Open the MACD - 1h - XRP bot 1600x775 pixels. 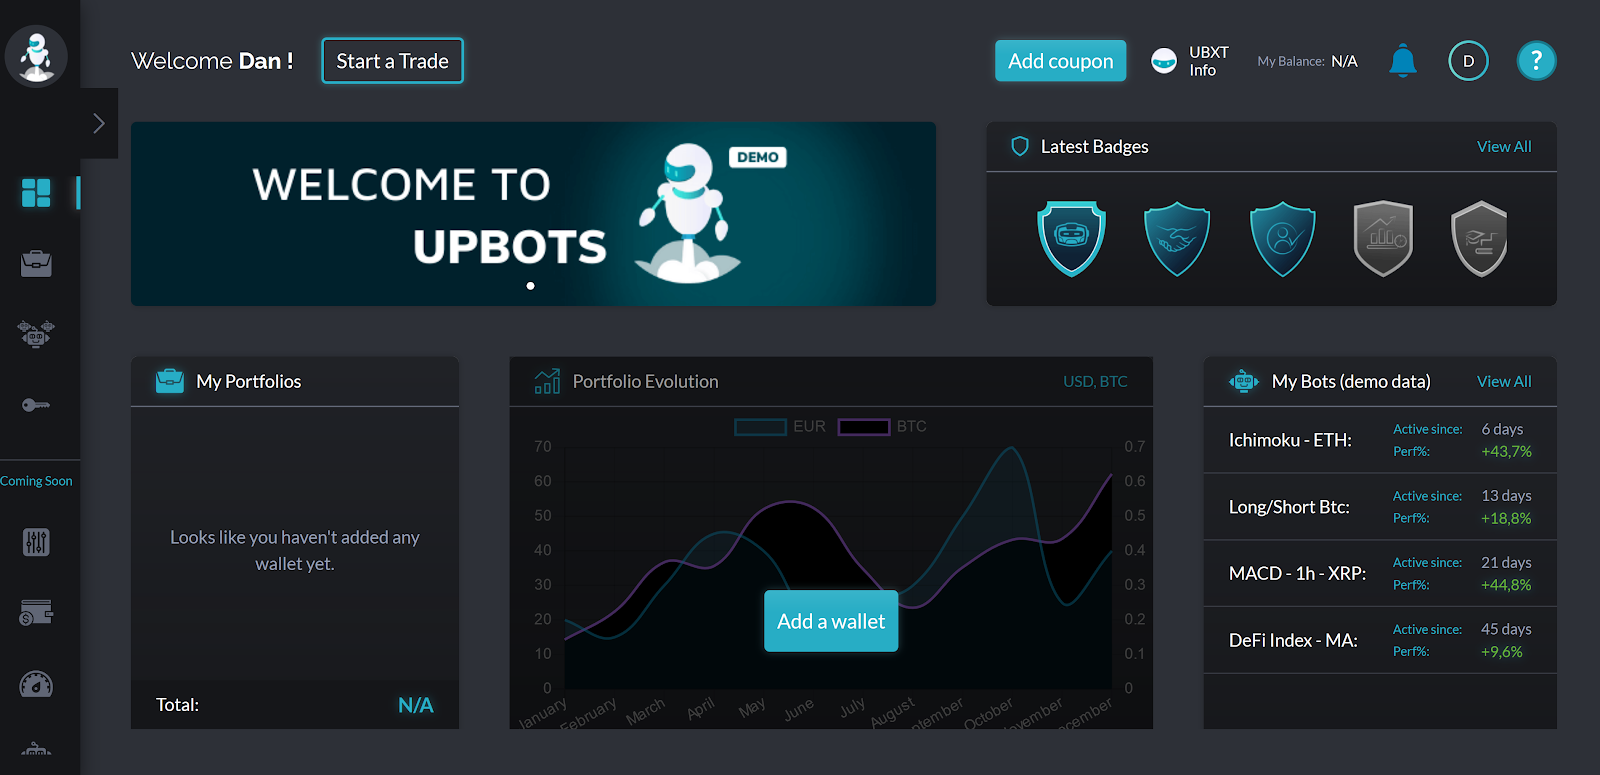[x=1380, y=573]
